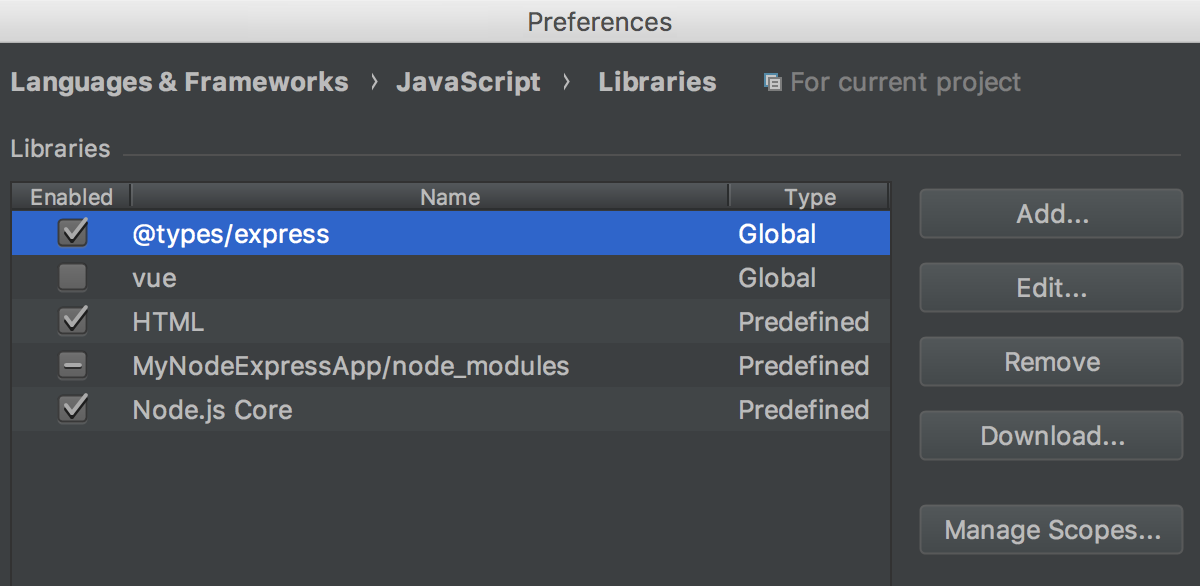Open the Manage Scopes... dialog
1200x586 pixels.
click(x=1050, y=529)
